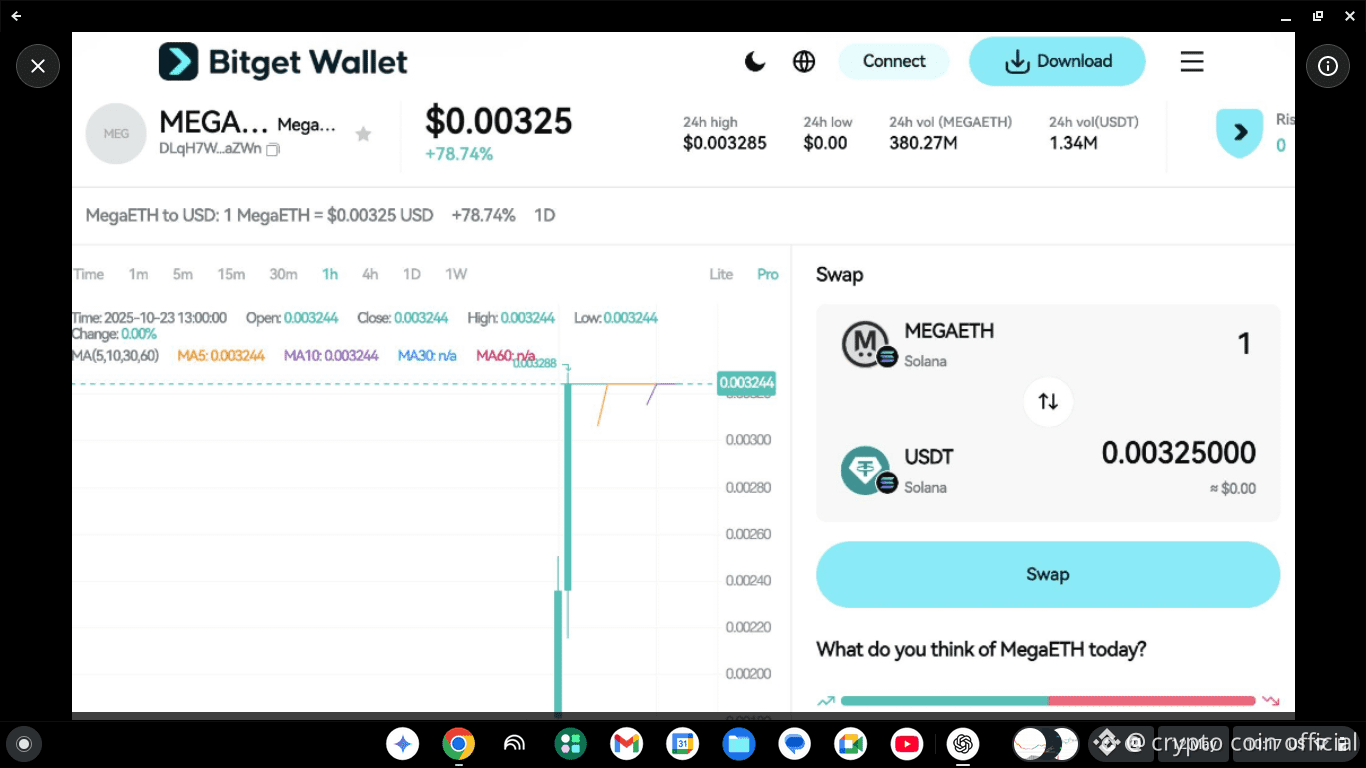The image size is (1366, 768).
Task: Close the viewer with the X button
Action: pos(38,66)
